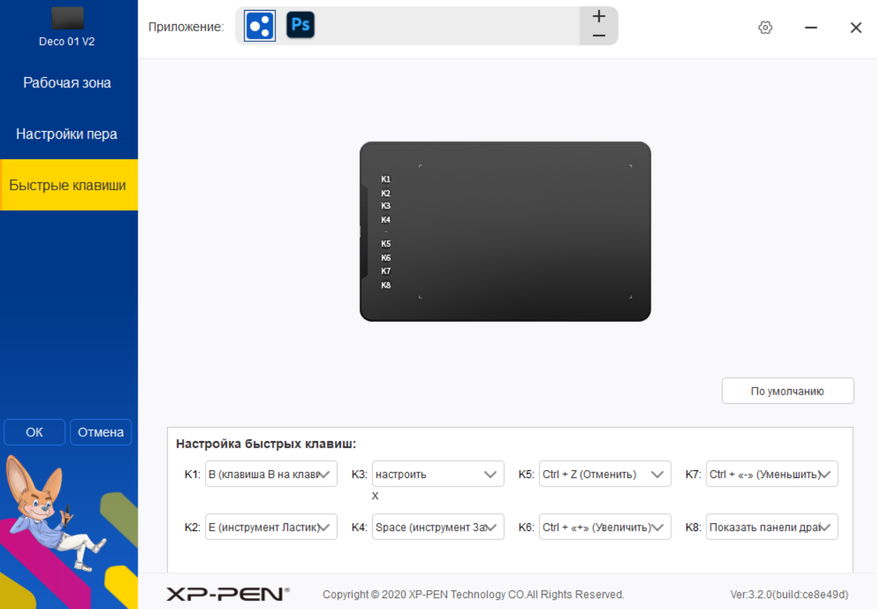This screenshot has width=877, height=609.
Task: Expand the K2 Ластик shortcut dropdown
Action: click(x=271, y=527)
